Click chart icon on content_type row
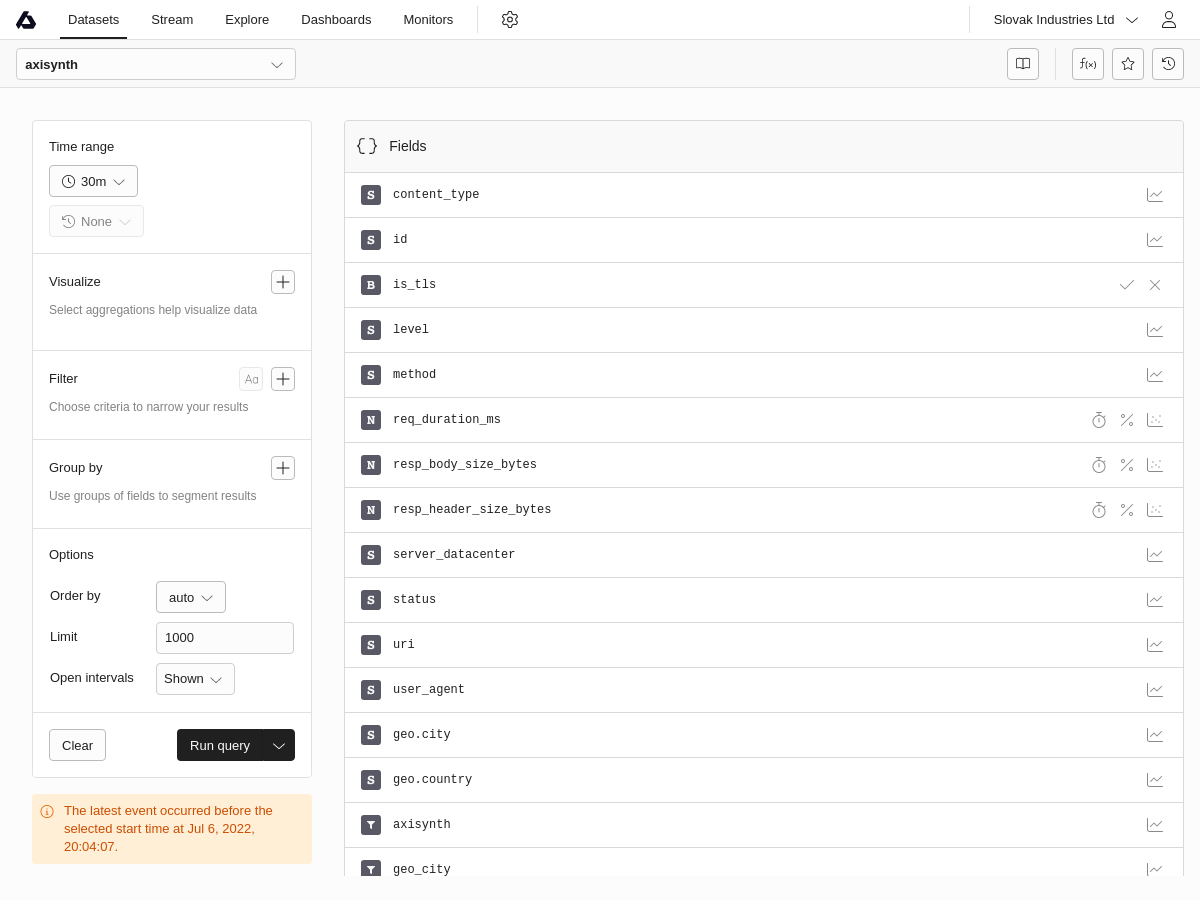Viewport: 1200px width, 900px height. click(x=1155, y=195)
